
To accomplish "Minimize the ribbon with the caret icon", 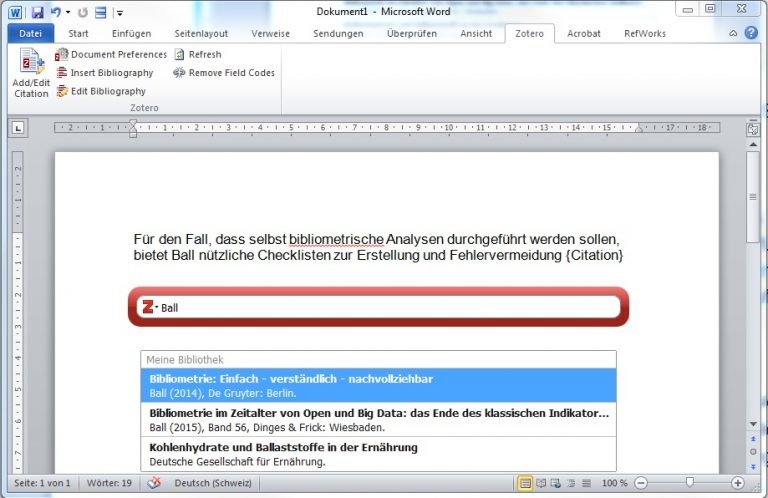I will coord(733,33).
